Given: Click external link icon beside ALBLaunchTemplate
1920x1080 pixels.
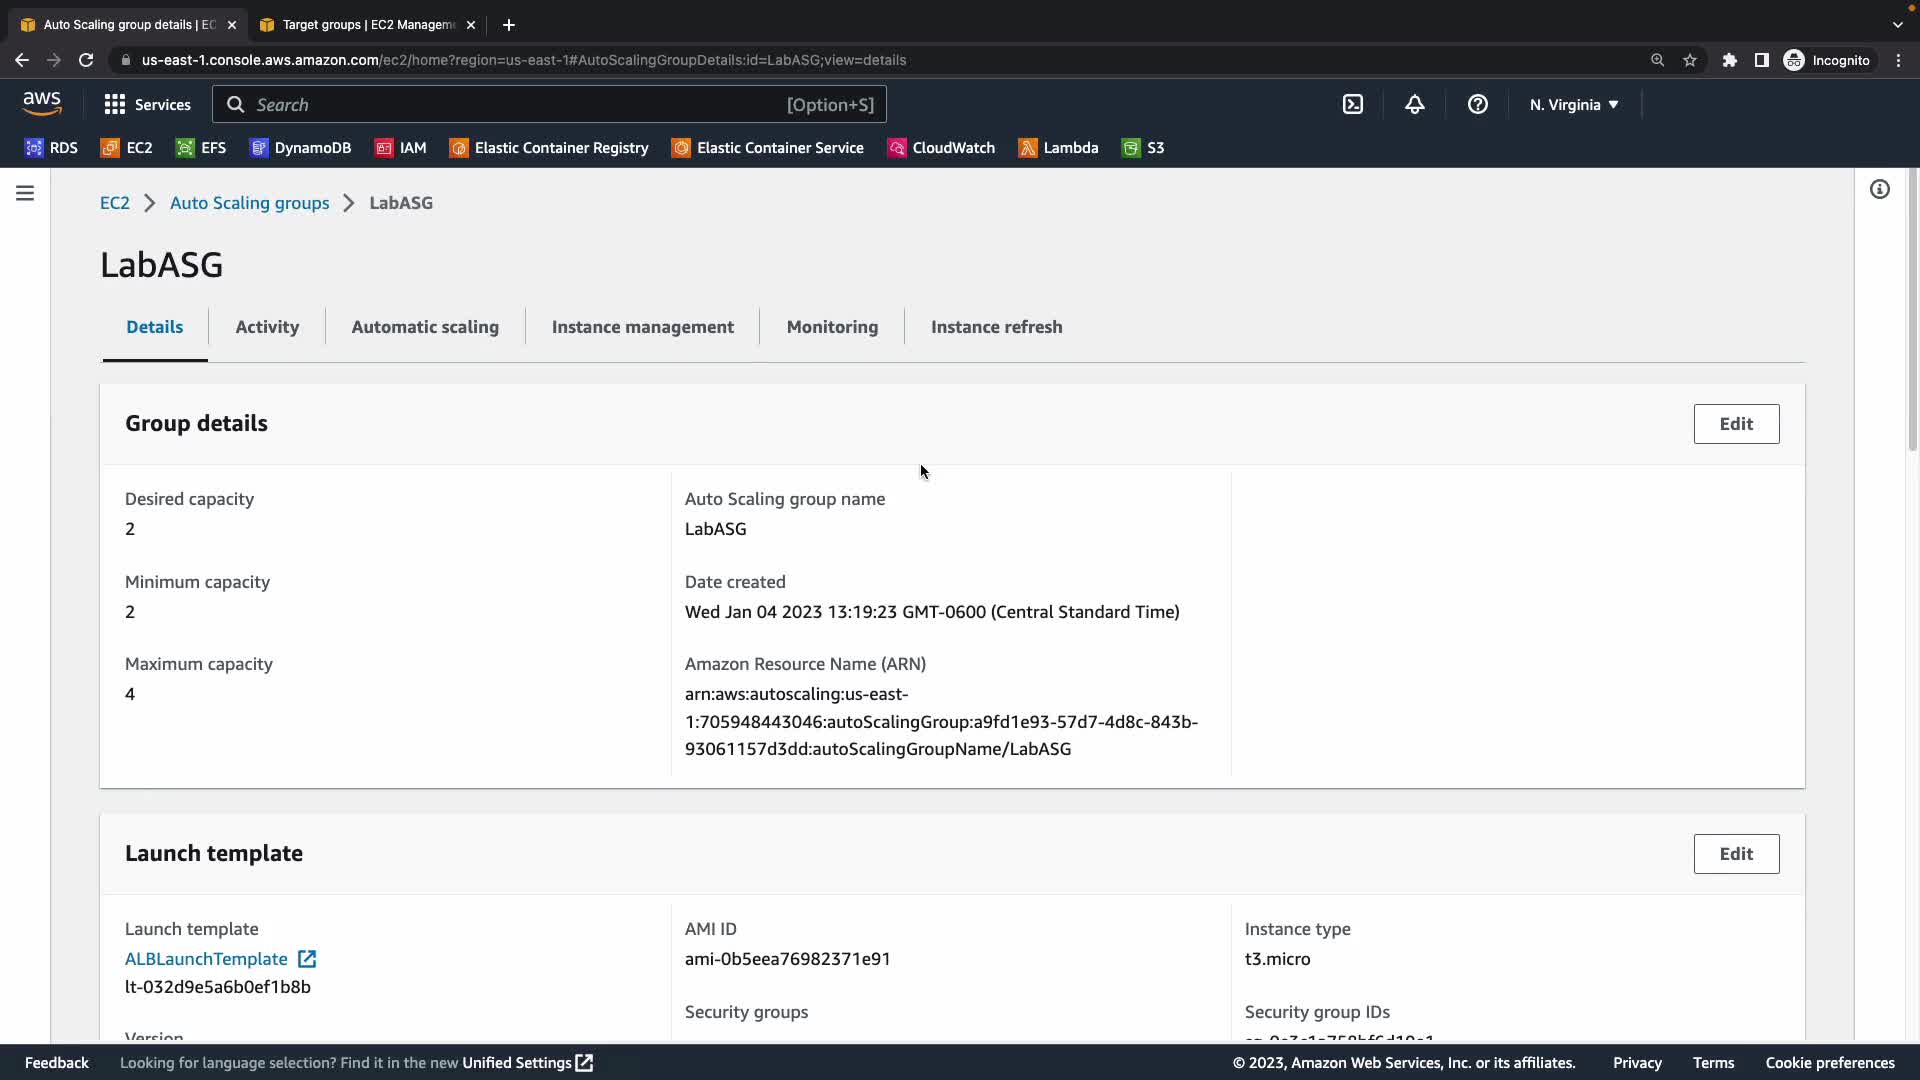Looking at the screenshot, I should click(x=307, y=959).
